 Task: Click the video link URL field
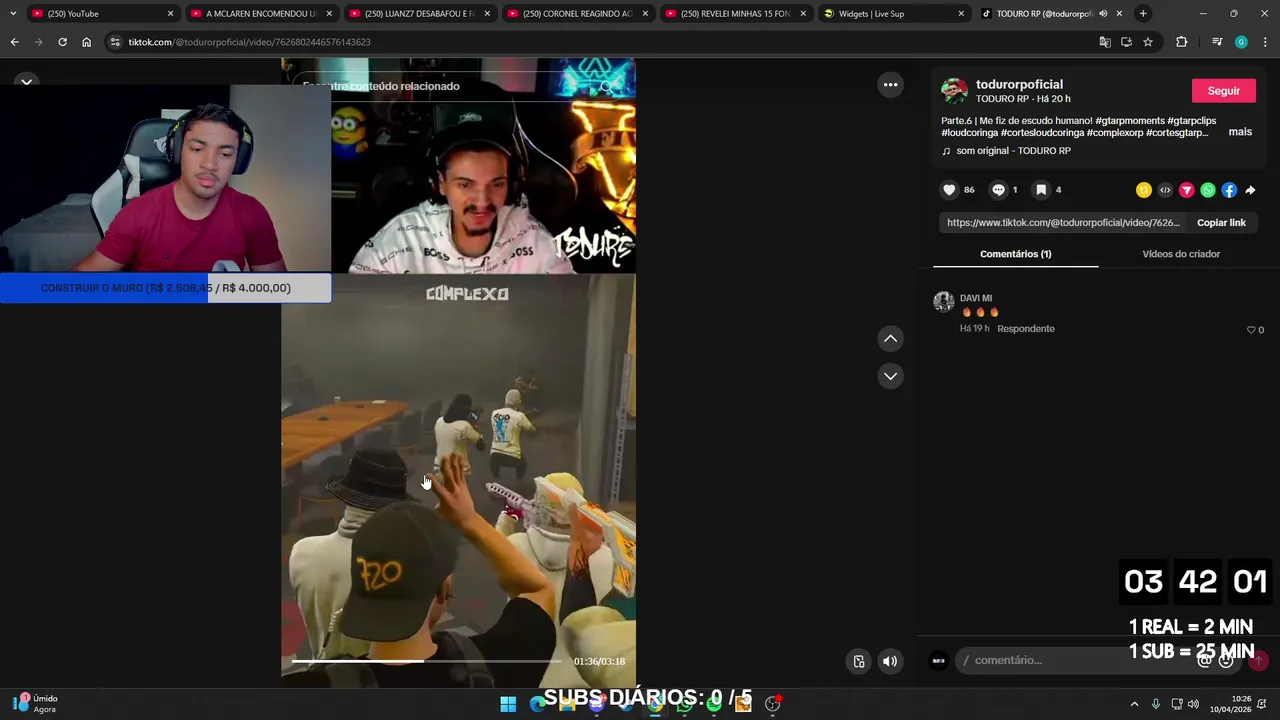click(1063, 223)
